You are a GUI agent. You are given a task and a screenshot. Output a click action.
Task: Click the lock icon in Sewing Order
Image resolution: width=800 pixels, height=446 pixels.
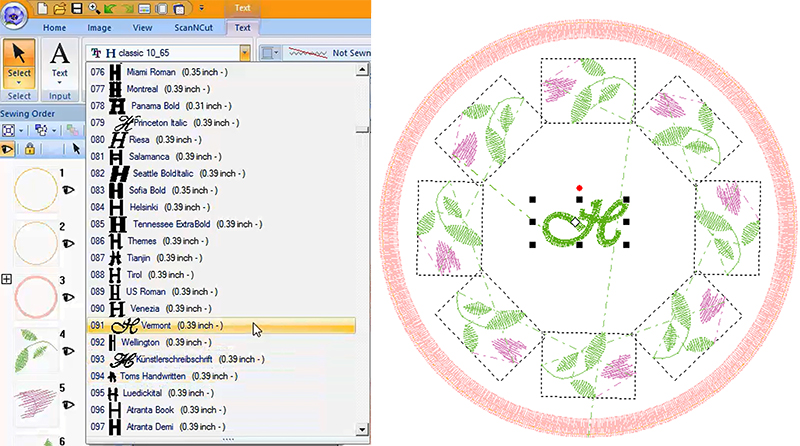(x=30, y=149)
